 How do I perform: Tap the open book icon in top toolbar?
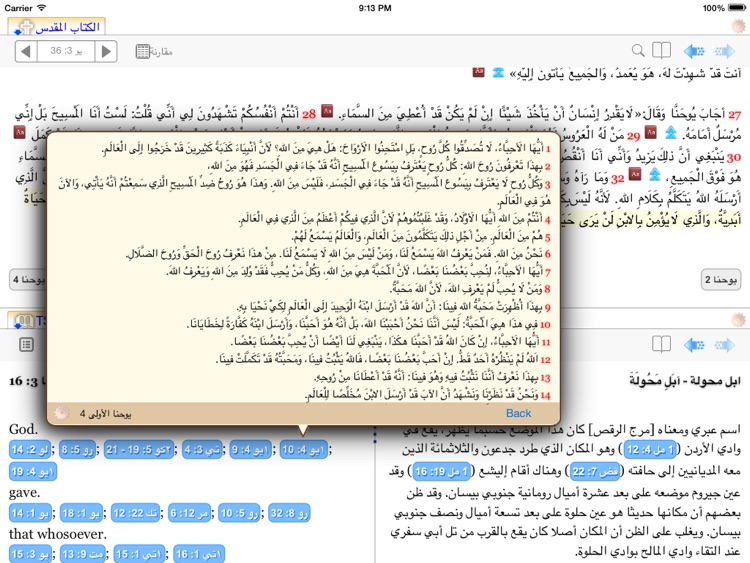[x=662, y=50]
